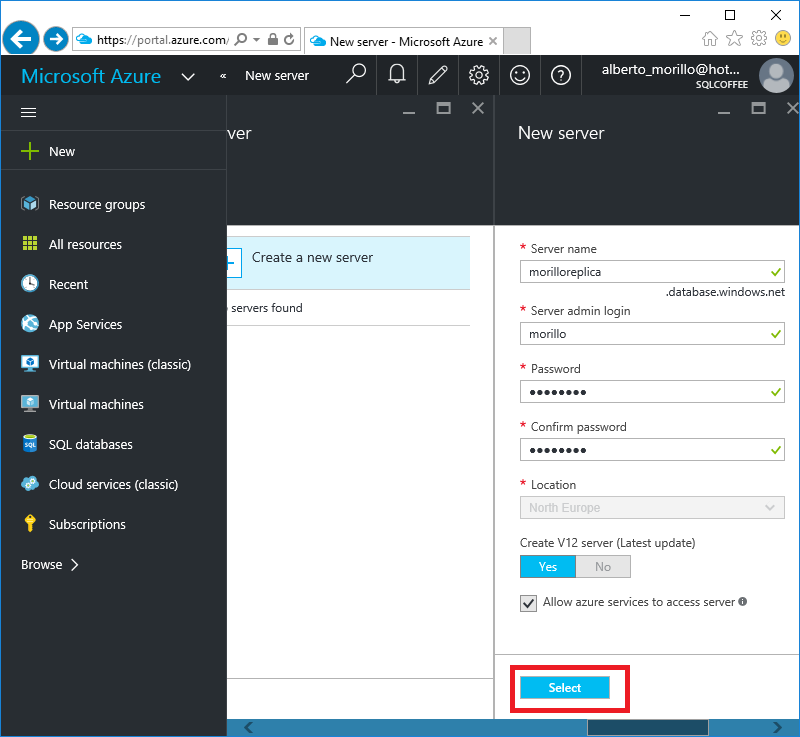Expand Browse chevron in sidebar

pyautogui.click(x=74, y=565)
